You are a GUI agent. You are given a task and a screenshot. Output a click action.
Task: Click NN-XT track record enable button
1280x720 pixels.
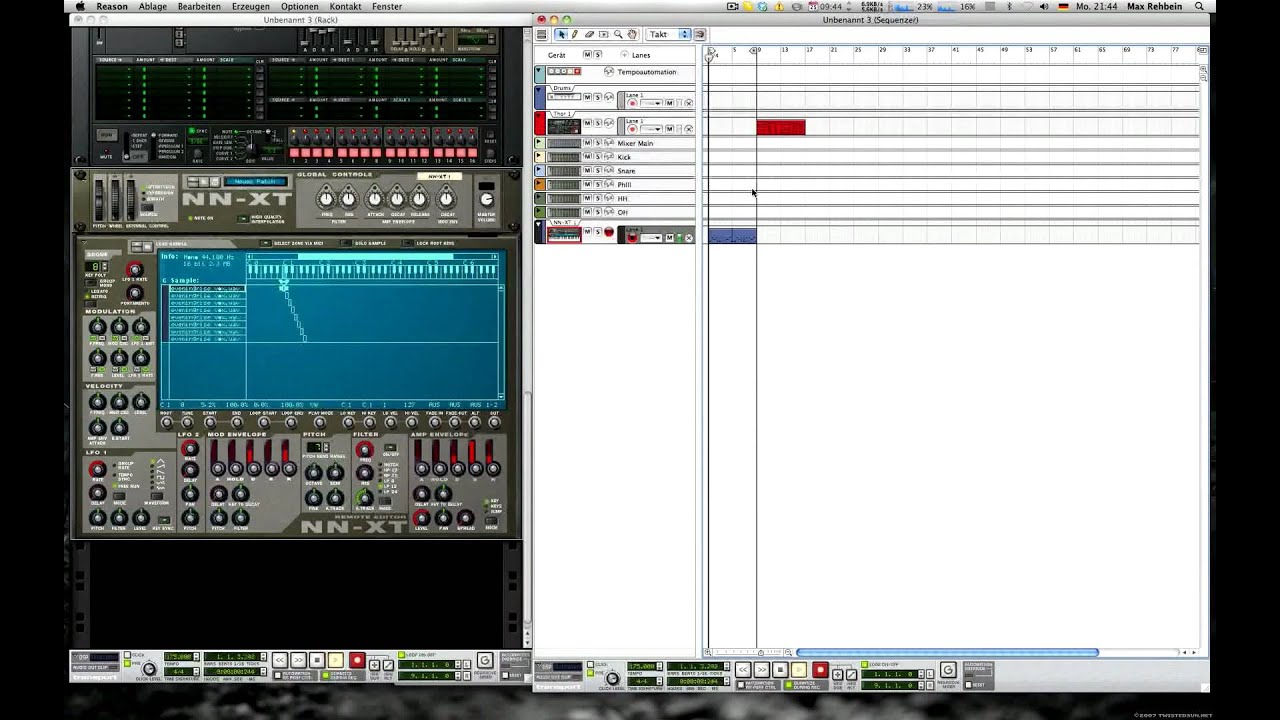coord(608,232)
